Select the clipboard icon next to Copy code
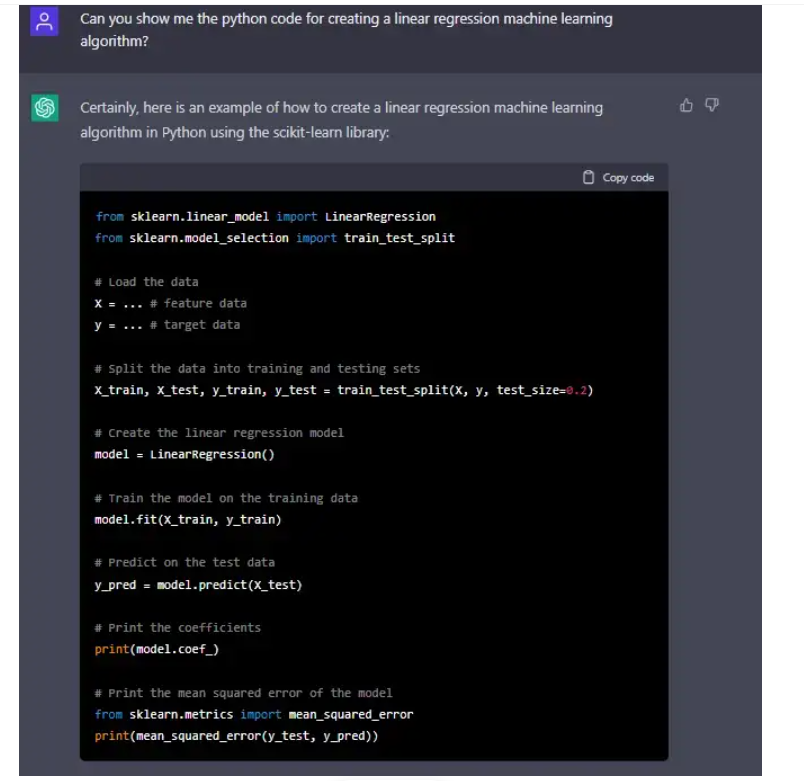This screenshot has width=804, height=781. 590,177
